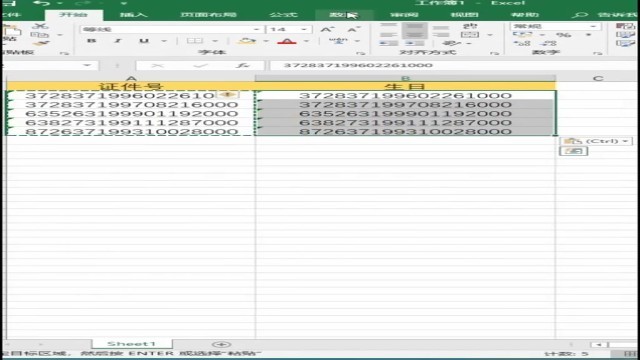Click the Cut scissors icon
This screenshot has width=640, height=360.
click(40, 26)
